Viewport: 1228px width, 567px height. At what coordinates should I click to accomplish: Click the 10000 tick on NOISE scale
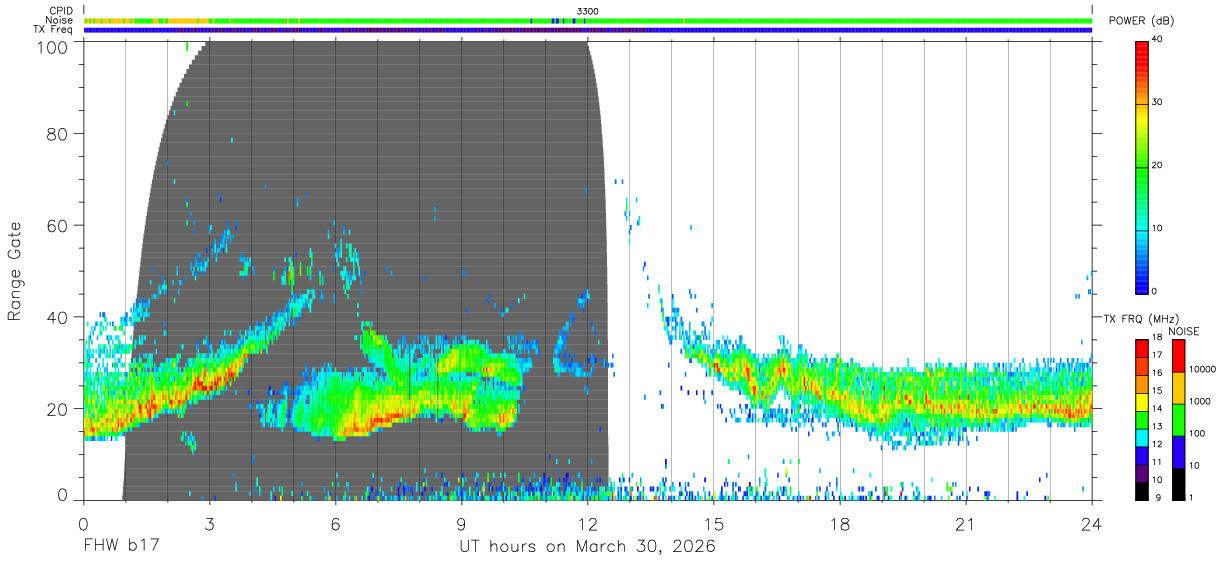pyautogui.click(x=1202, y=369)
